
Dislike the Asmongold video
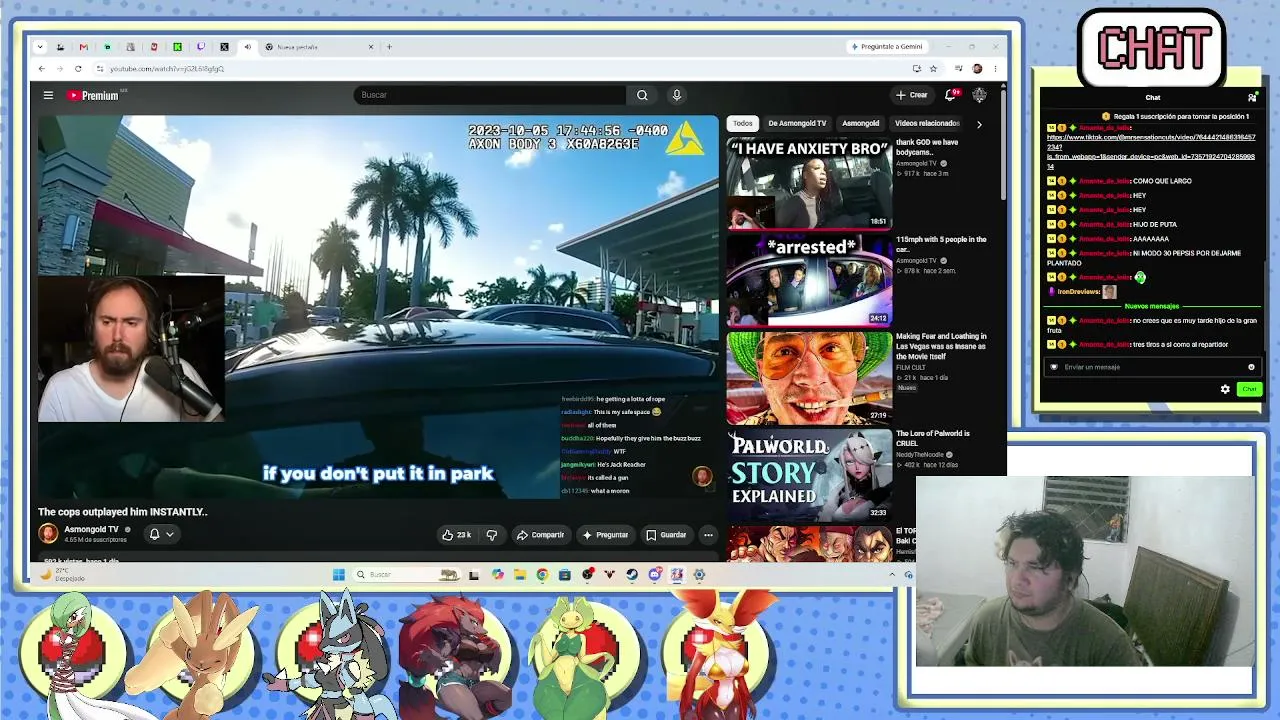[491, 535]
